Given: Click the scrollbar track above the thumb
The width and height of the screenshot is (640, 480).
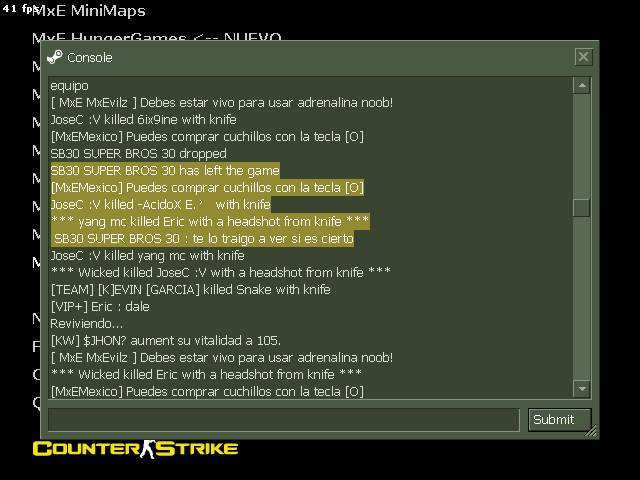Looking at the screenshot, I should pyautogui.click(x=582, y=146).
